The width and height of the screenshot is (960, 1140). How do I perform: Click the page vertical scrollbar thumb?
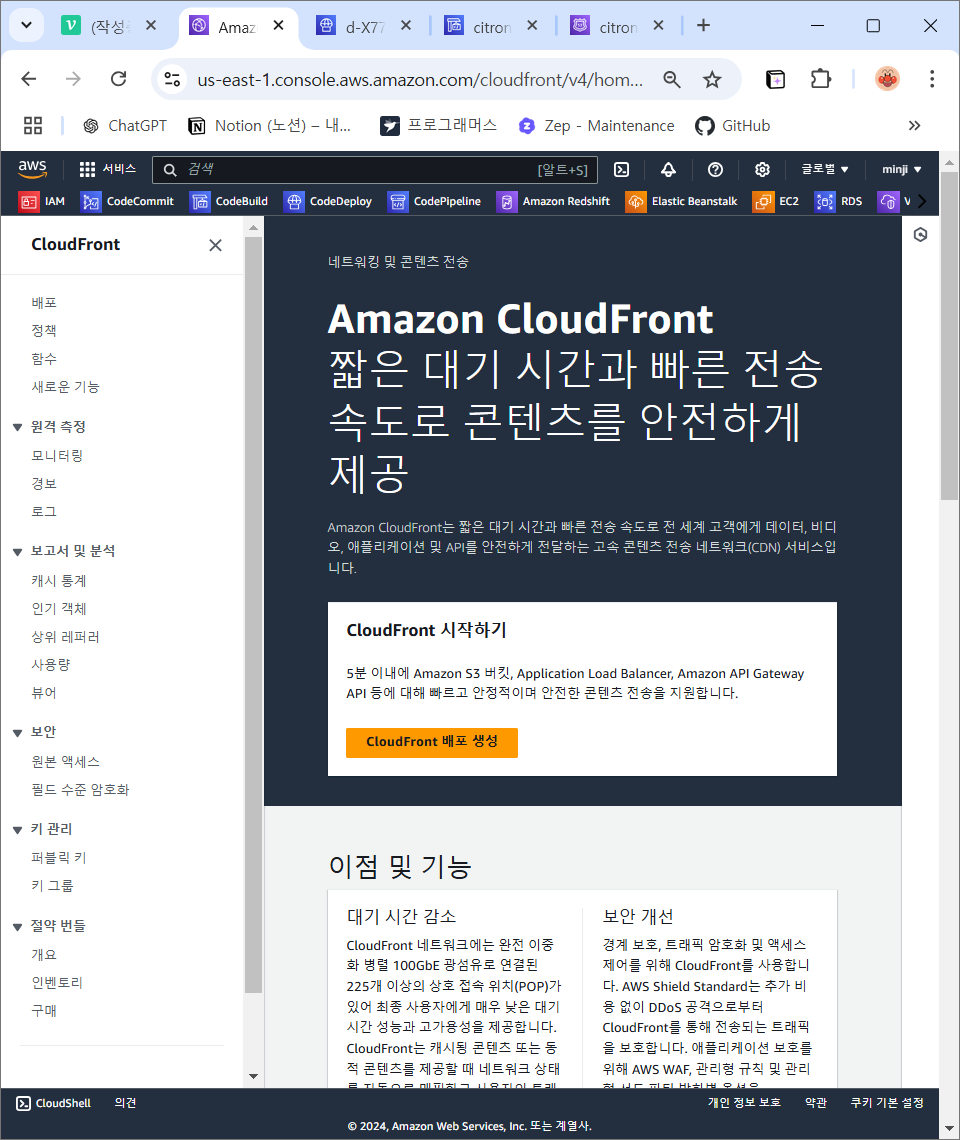pos(949,334)
